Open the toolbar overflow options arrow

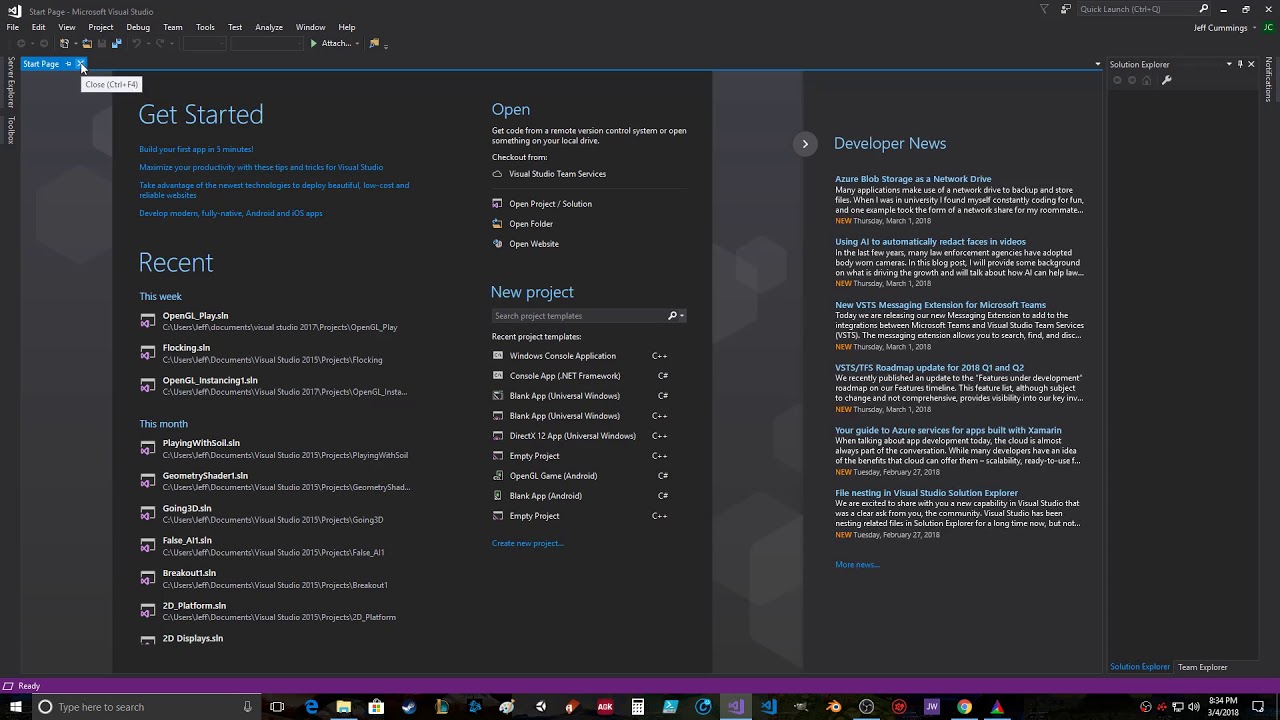pos(386,45)
